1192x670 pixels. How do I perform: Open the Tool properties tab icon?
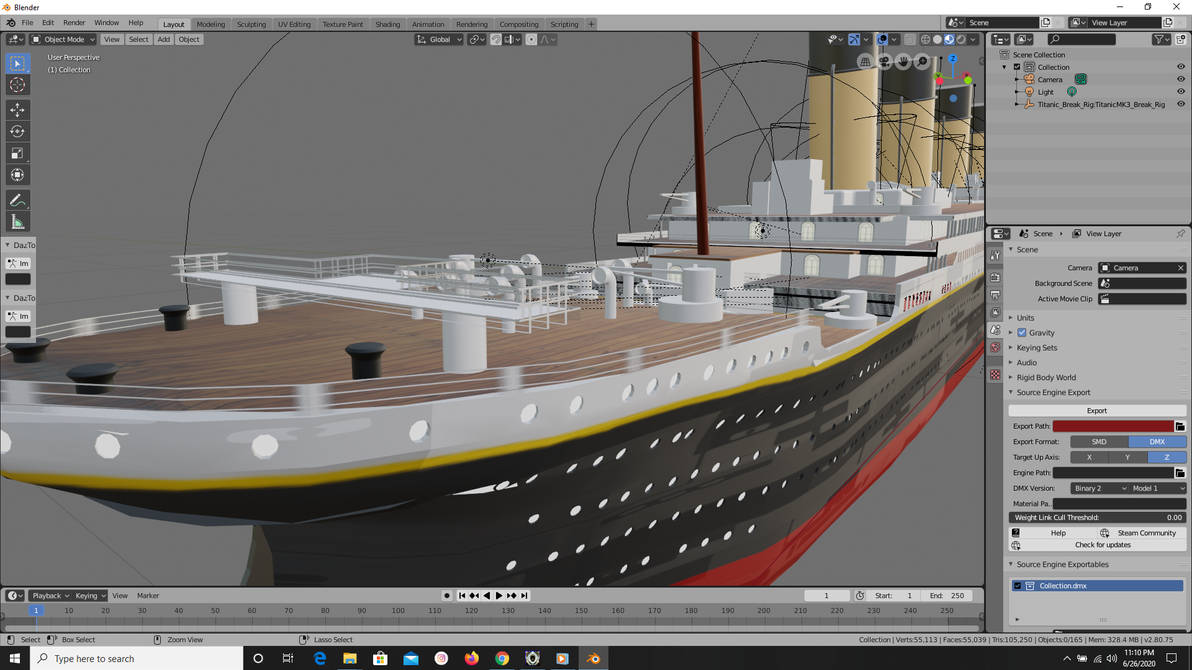(995, 256)
